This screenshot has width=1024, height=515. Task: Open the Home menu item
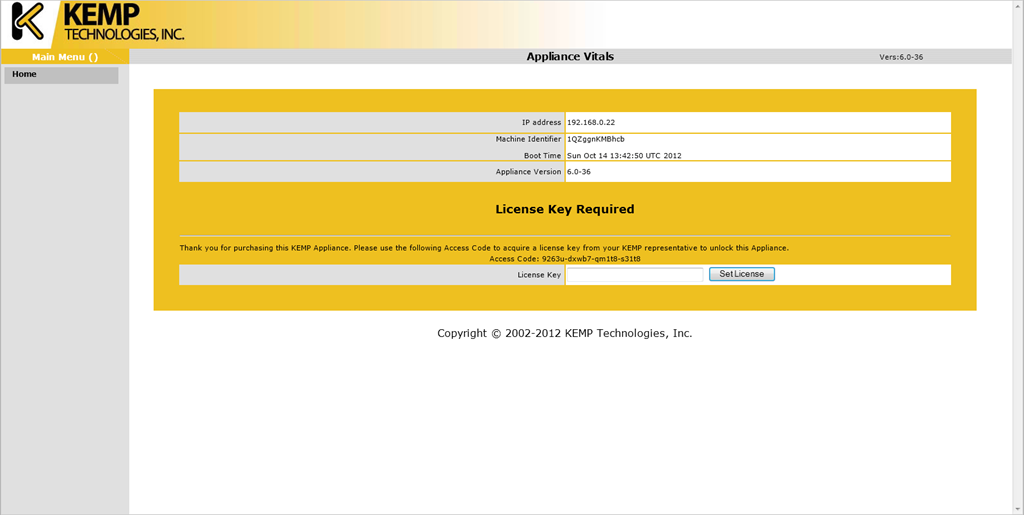click(x=61, y=75)
